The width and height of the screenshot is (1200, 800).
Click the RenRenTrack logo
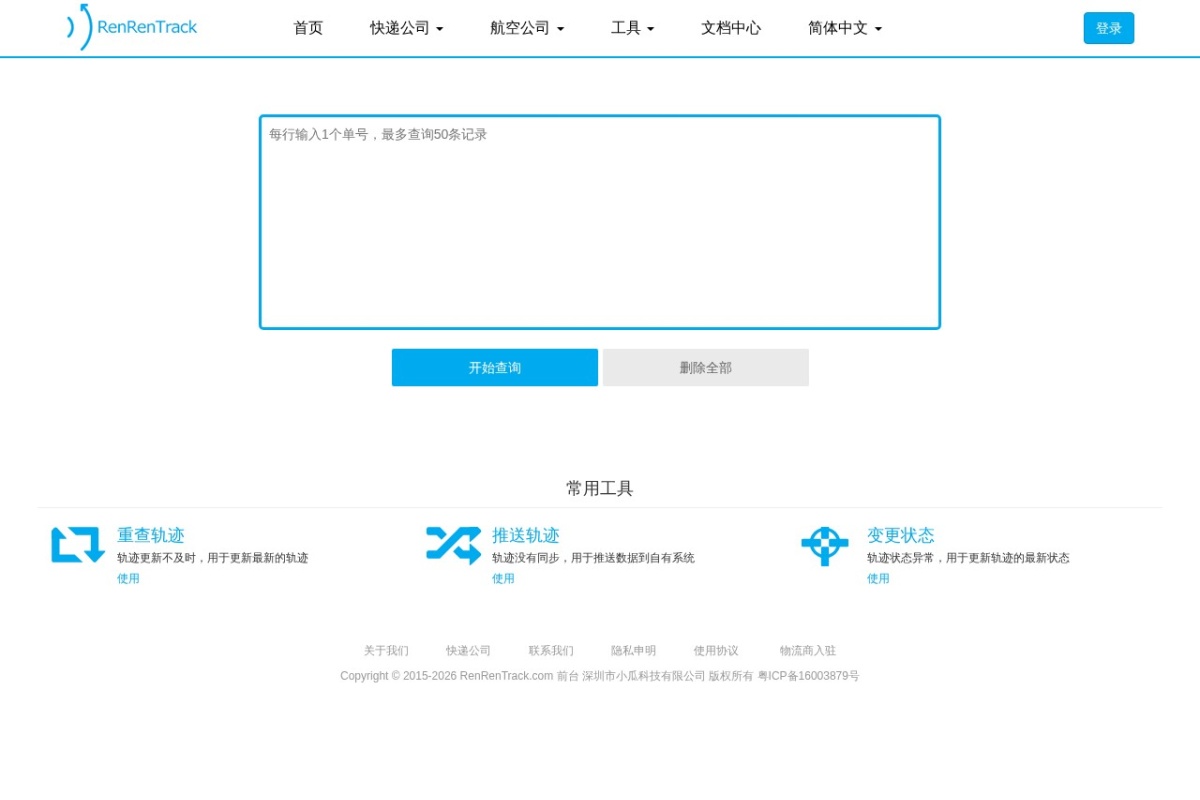[132, 27]
